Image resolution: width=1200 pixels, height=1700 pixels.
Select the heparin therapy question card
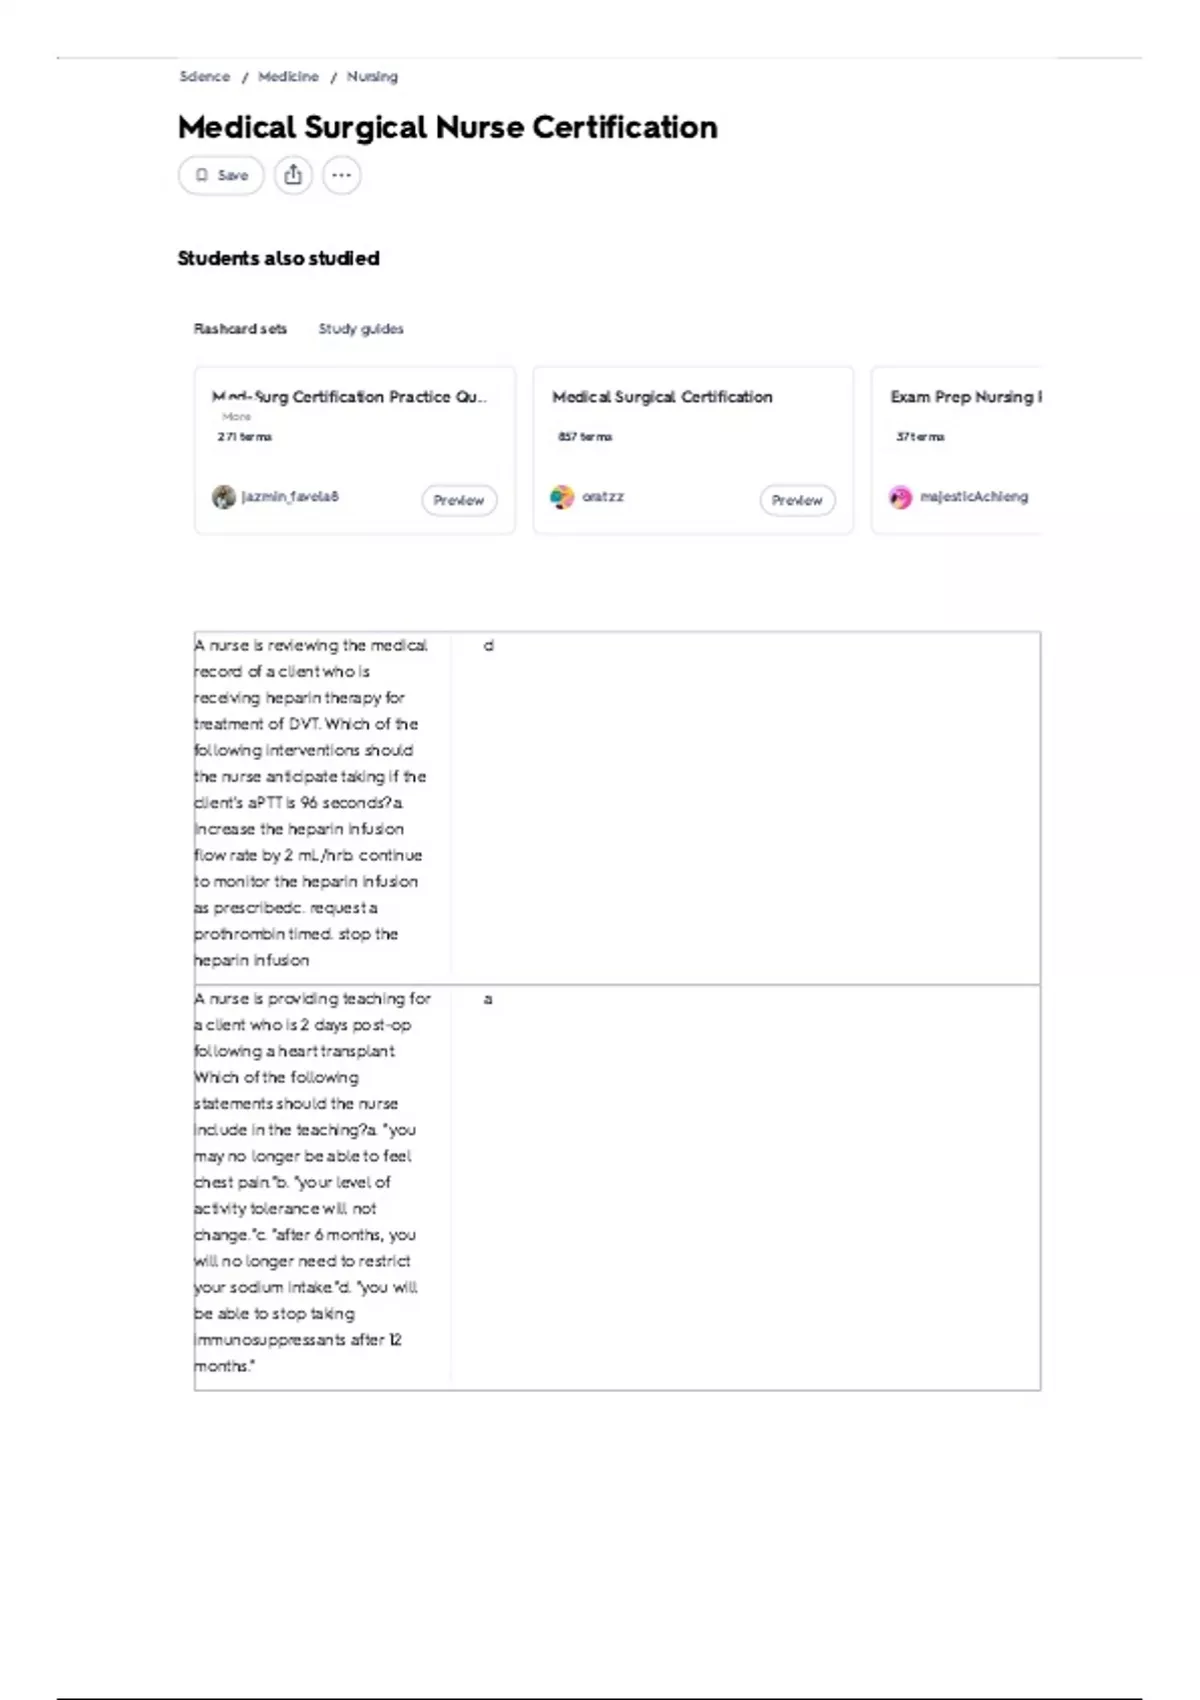point(617,808)
